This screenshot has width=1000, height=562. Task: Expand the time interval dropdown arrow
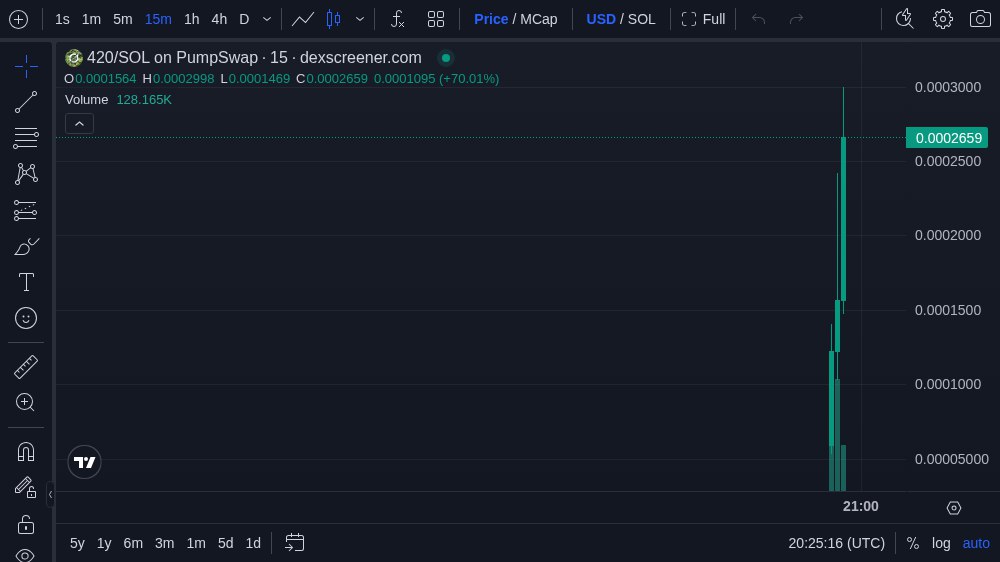267,19
